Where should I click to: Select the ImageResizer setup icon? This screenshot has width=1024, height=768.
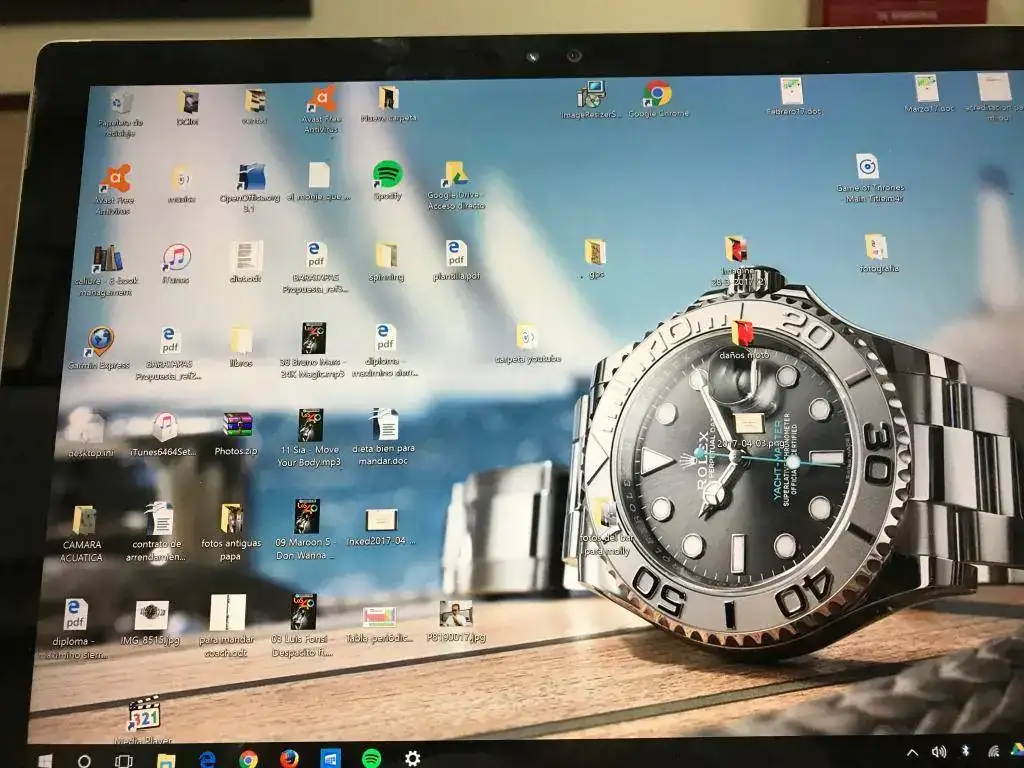point(592,95)
